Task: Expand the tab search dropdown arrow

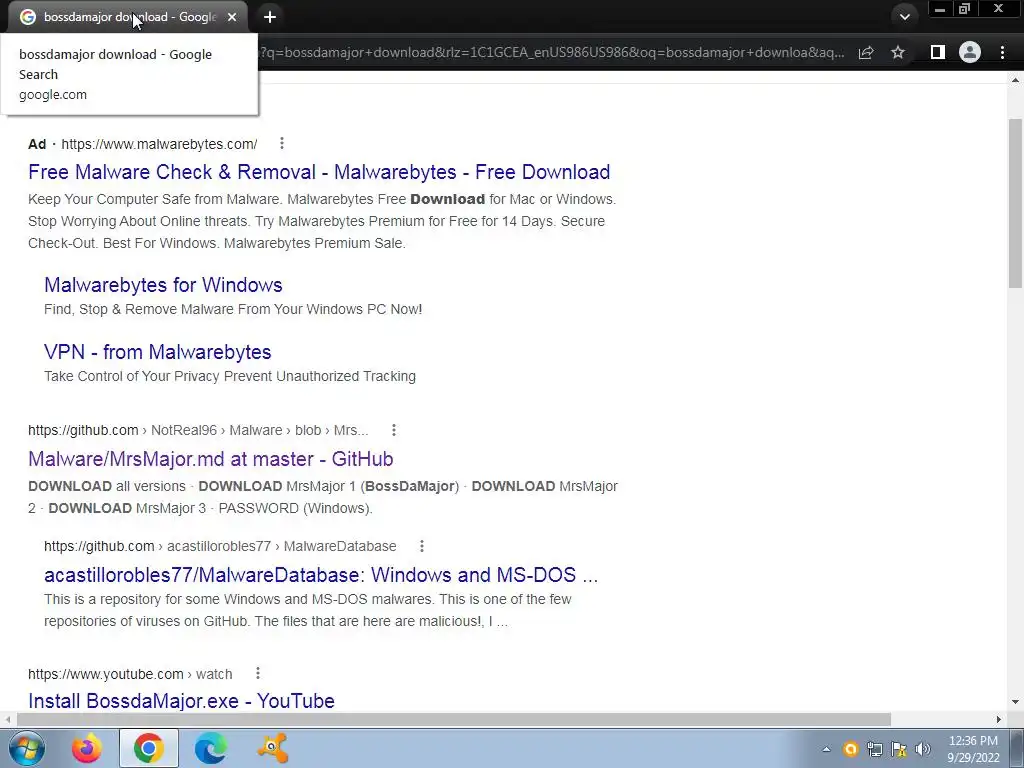Action: click(x=904, y=17)
